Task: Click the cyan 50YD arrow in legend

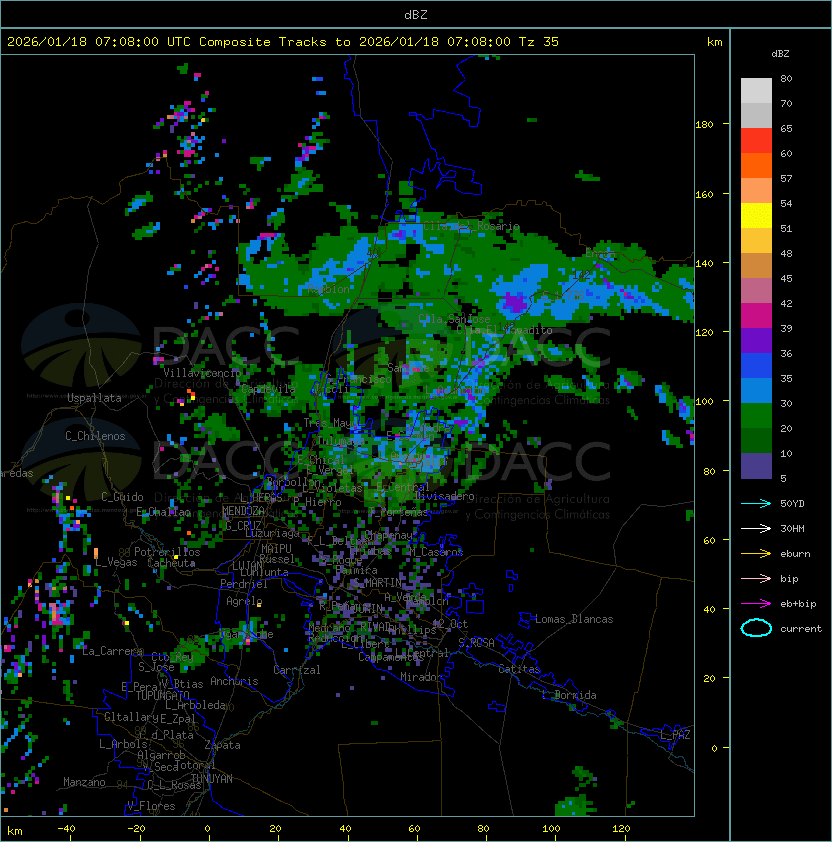Action: tap(756, 504)
